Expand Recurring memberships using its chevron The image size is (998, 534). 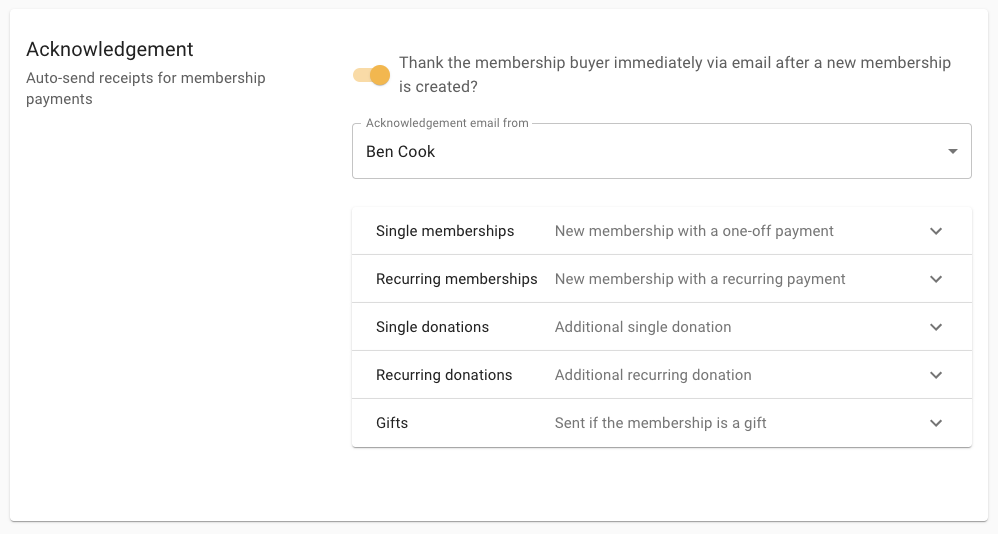936,279
